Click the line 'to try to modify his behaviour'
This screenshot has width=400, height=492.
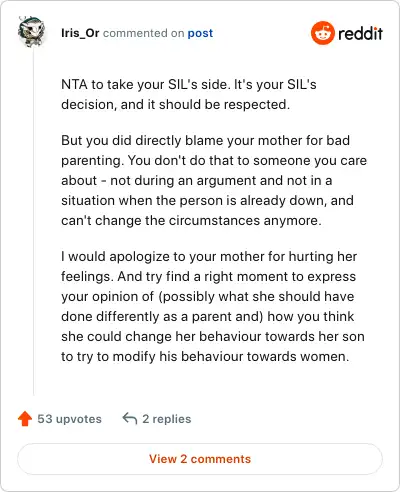click(205, 357)
